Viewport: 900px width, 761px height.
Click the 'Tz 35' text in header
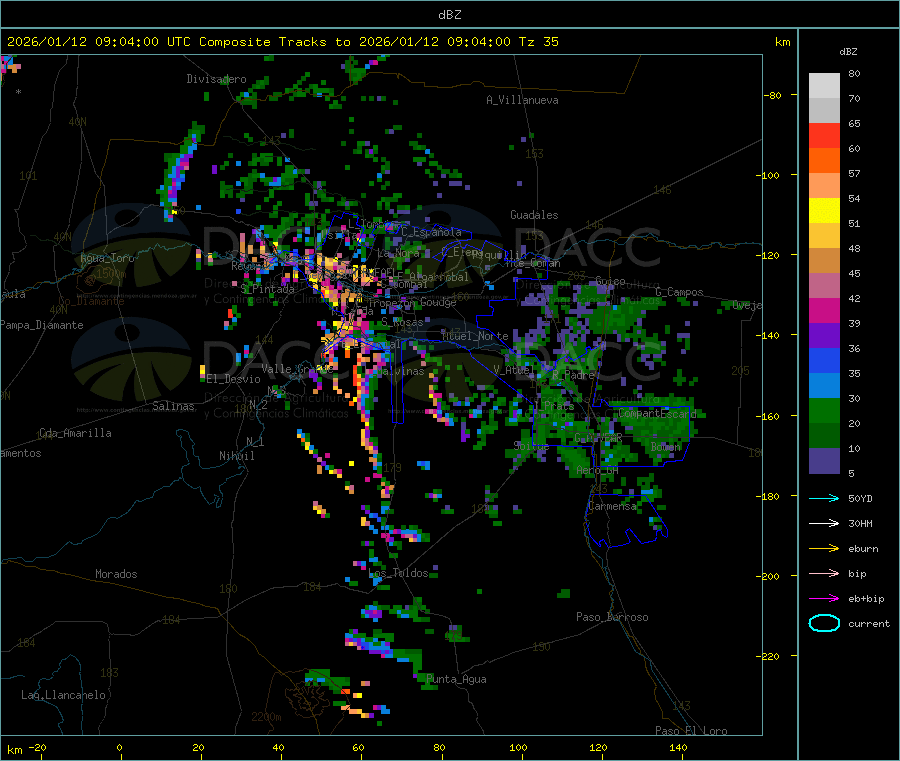click(538, 42)
